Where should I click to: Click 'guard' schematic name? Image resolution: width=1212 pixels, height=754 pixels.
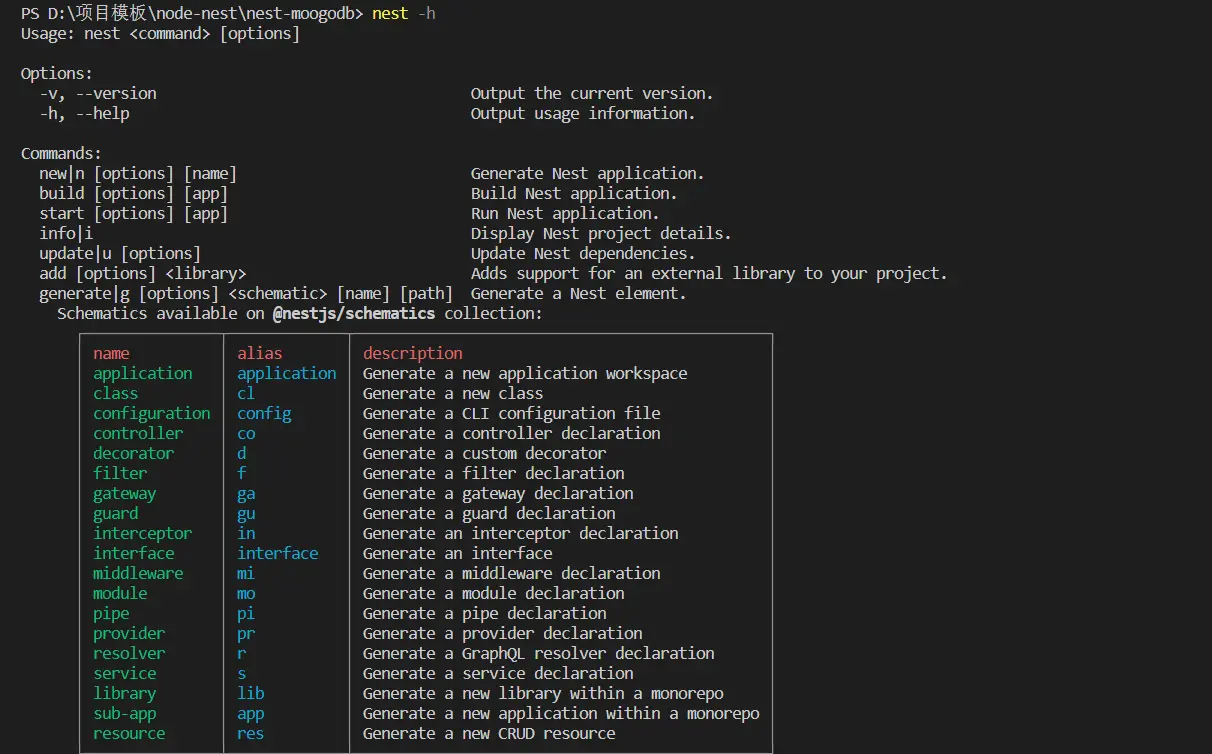pos(116,513)
